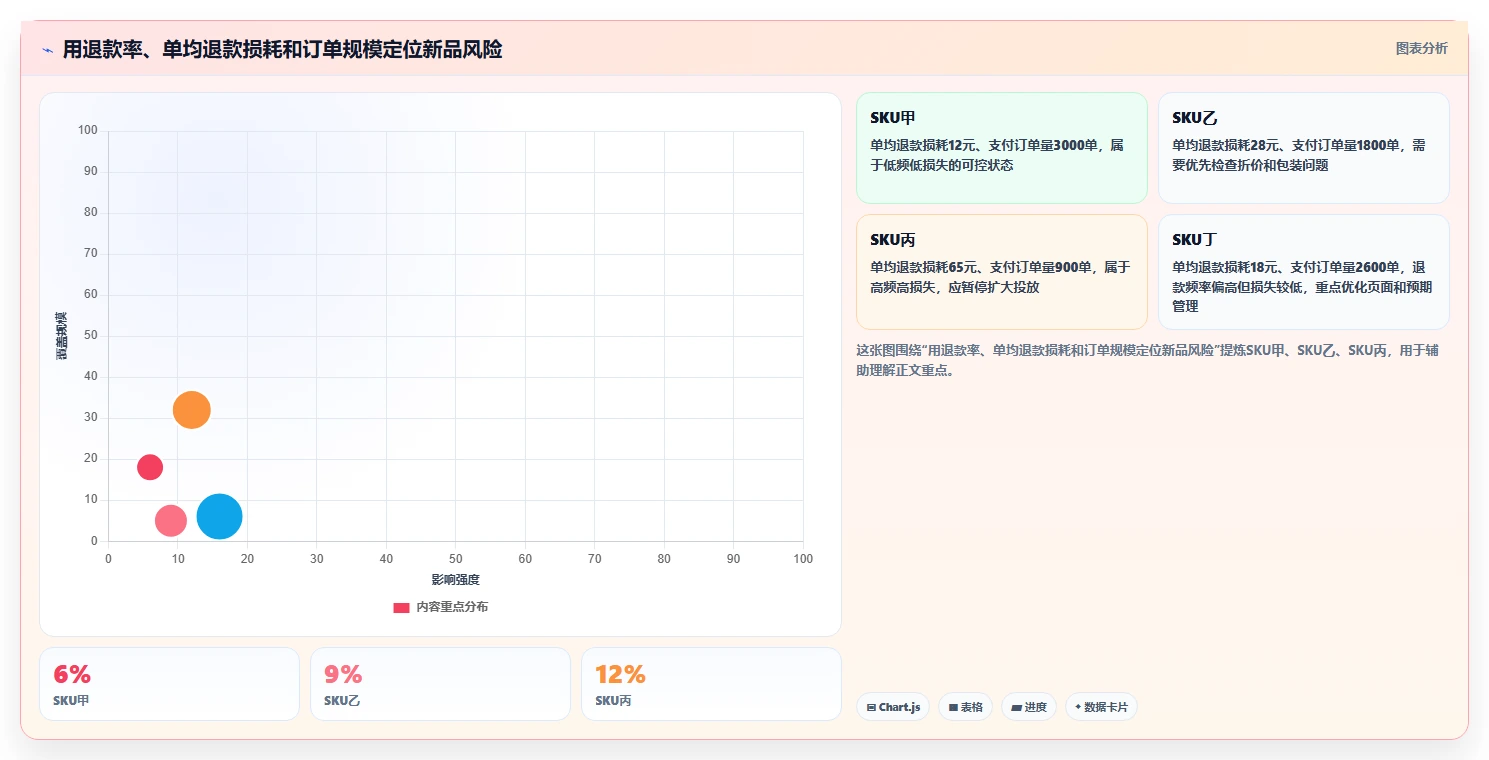Click SKU甲 description mentioning 3000单
Viewport: 1489px width, 760px height.
click(x=997, y=155)
